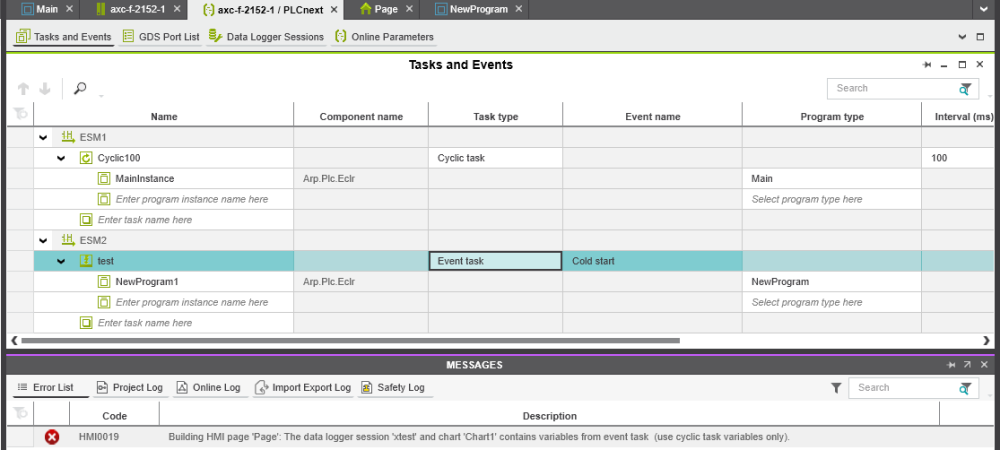Image resolution: width=1000 pixels, height=450 pixels.
Task: Open the Safety Log view
Action: point(392,388)
